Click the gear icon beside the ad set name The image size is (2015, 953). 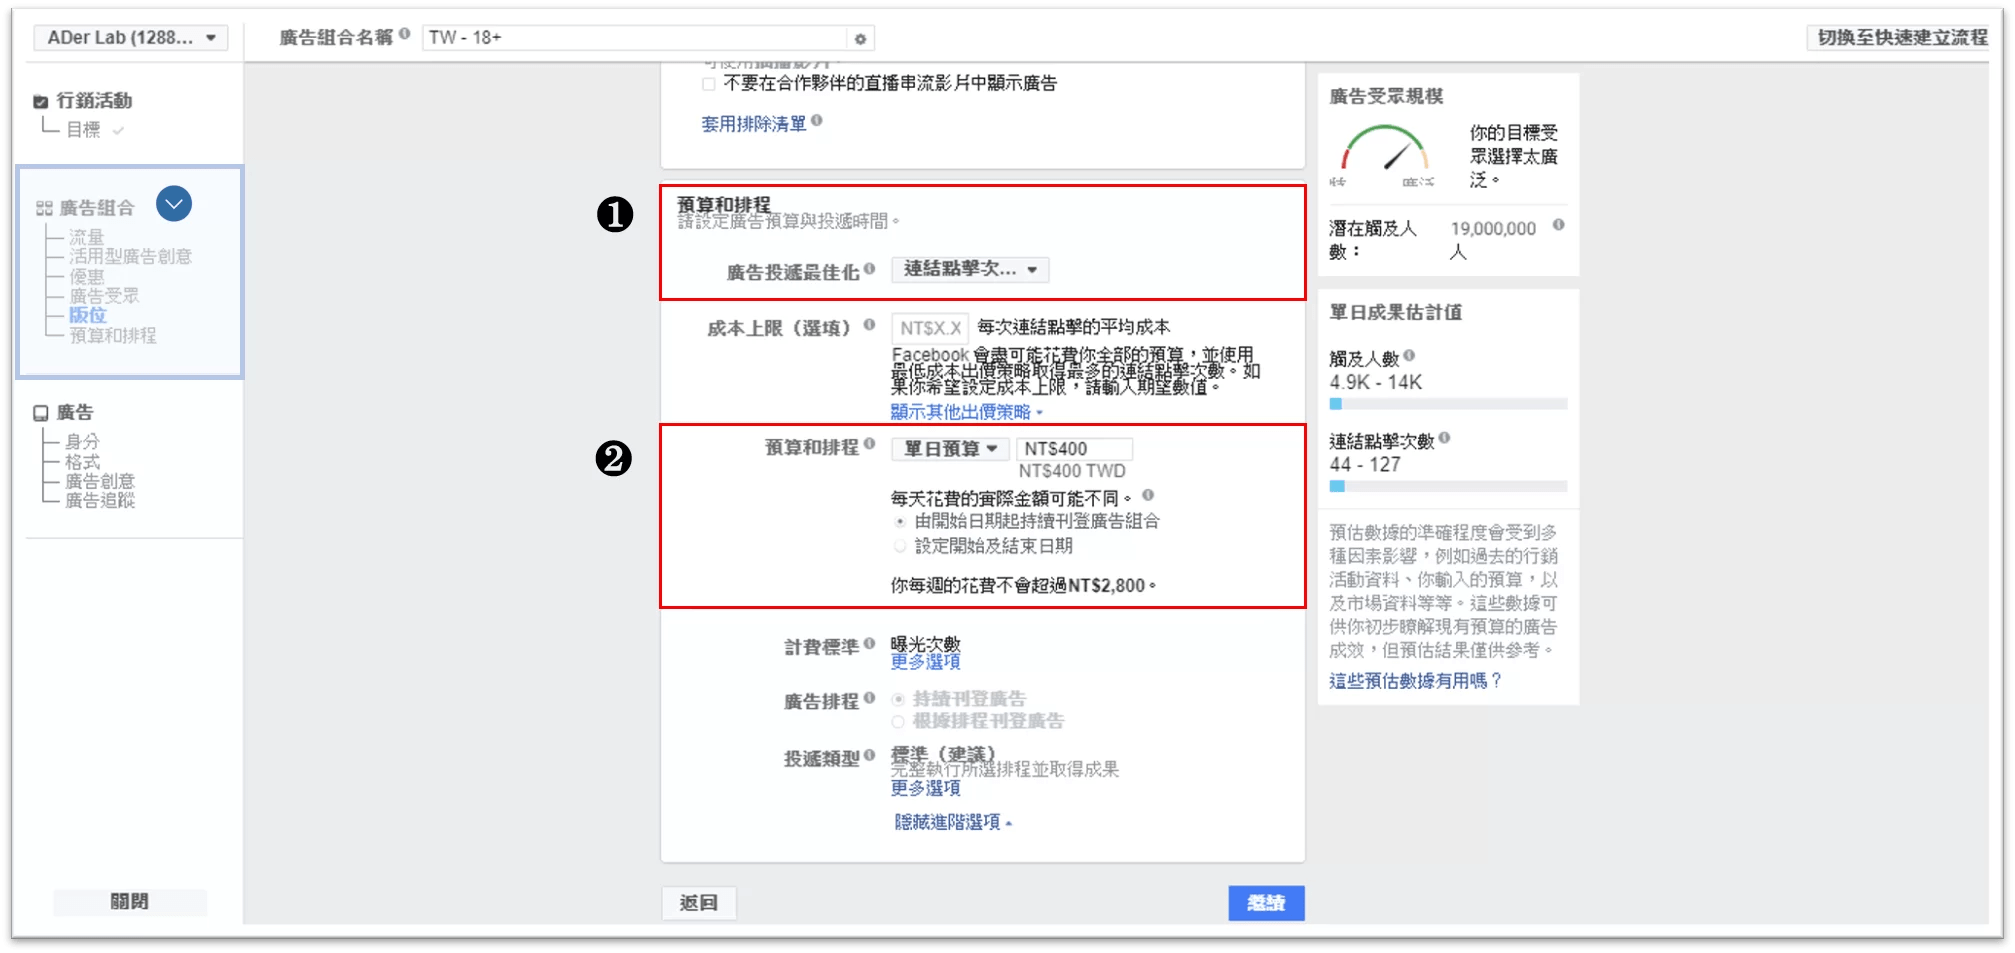click(x=860, y=38)
